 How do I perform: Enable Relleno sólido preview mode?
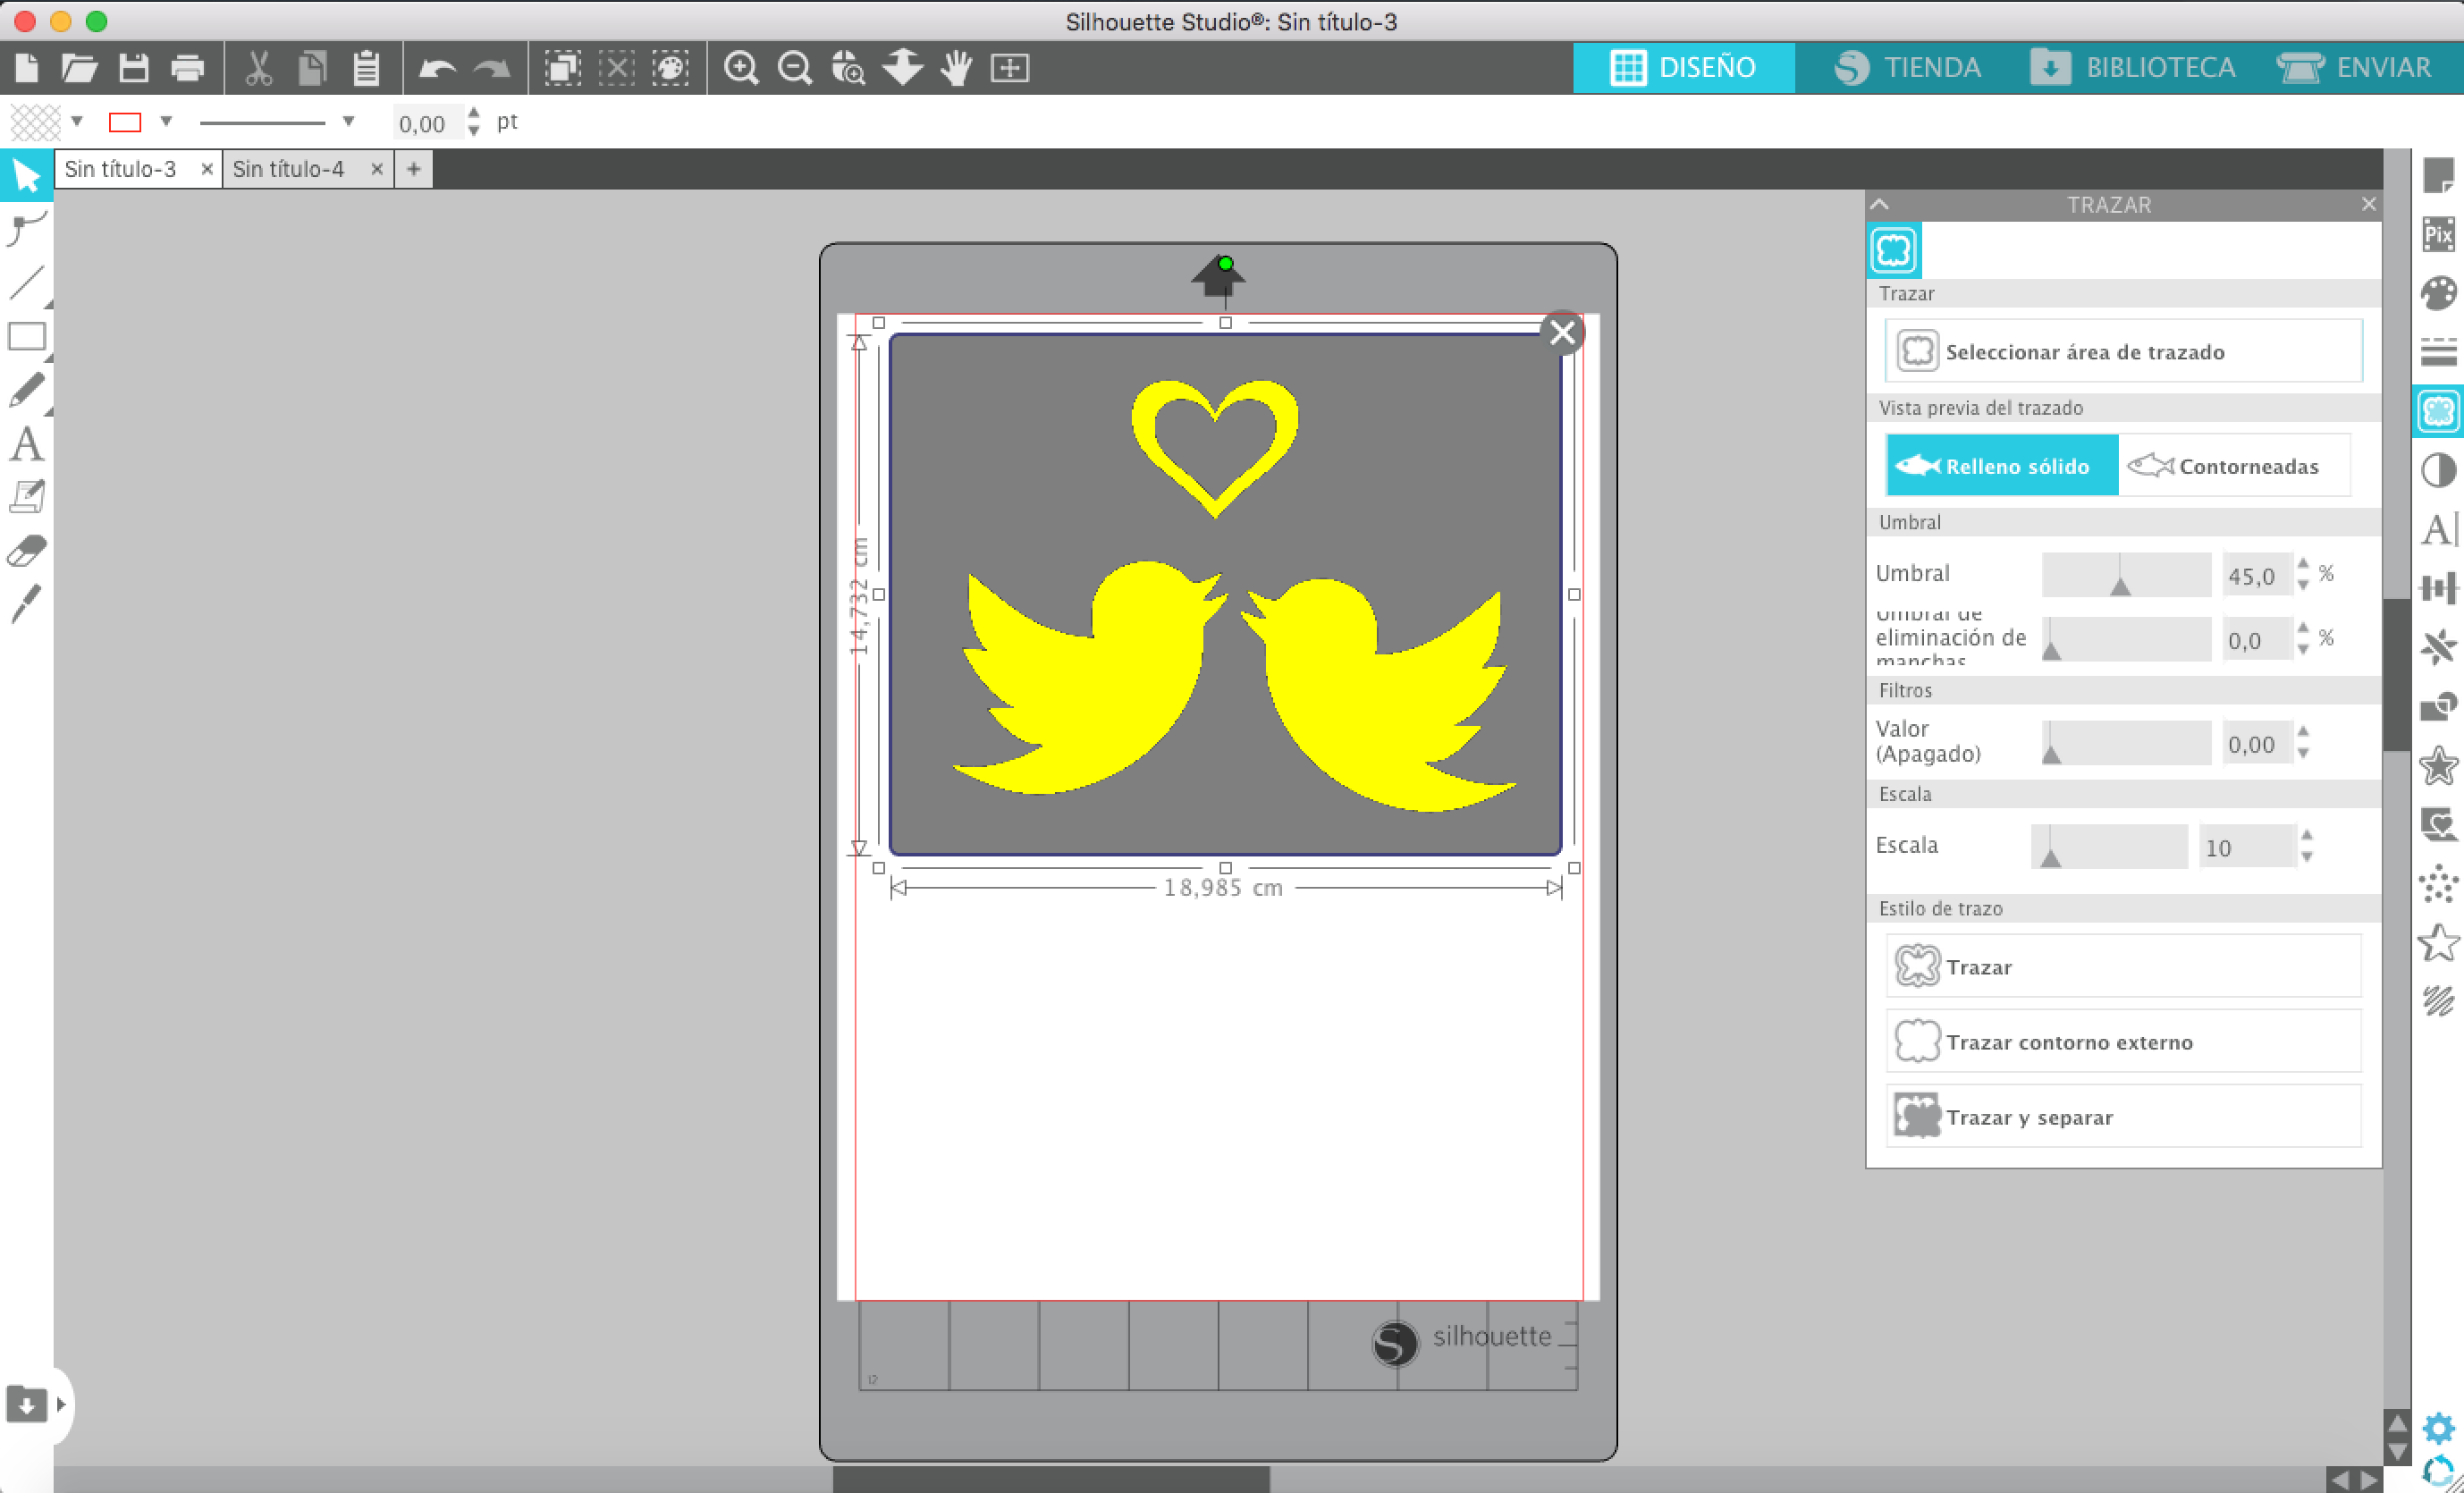(2001, 466)
